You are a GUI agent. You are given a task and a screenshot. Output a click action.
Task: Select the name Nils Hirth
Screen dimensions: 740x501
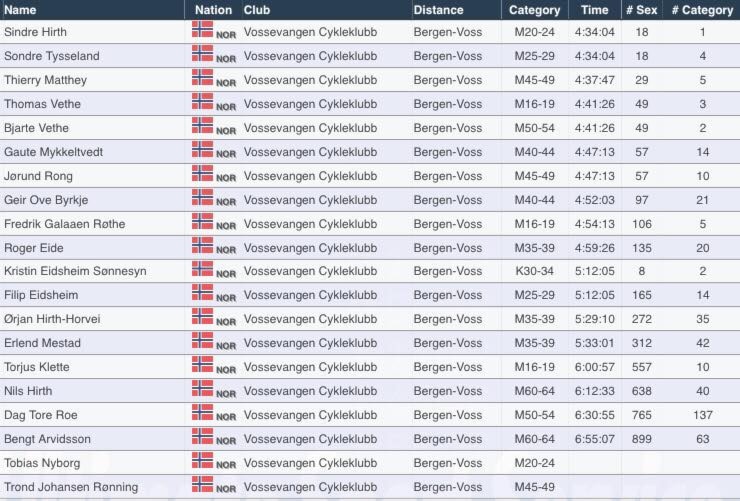pos(28,391)
